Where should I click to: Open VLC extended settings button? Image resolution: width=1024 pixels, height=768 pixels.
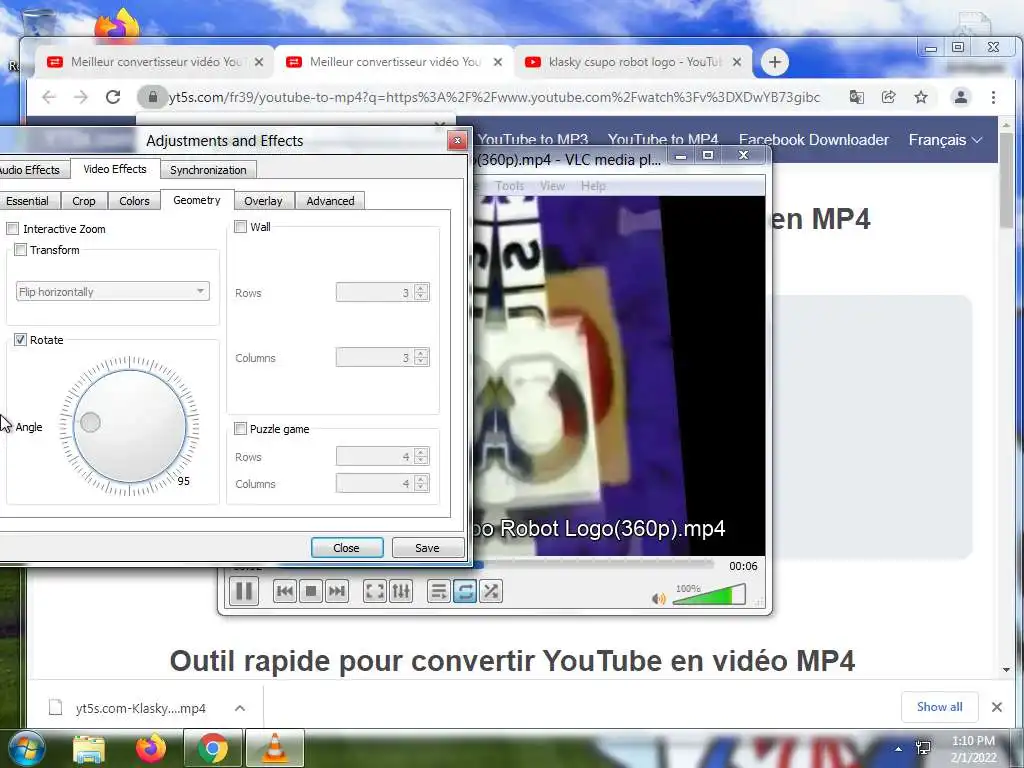click(x=400, y=591)
